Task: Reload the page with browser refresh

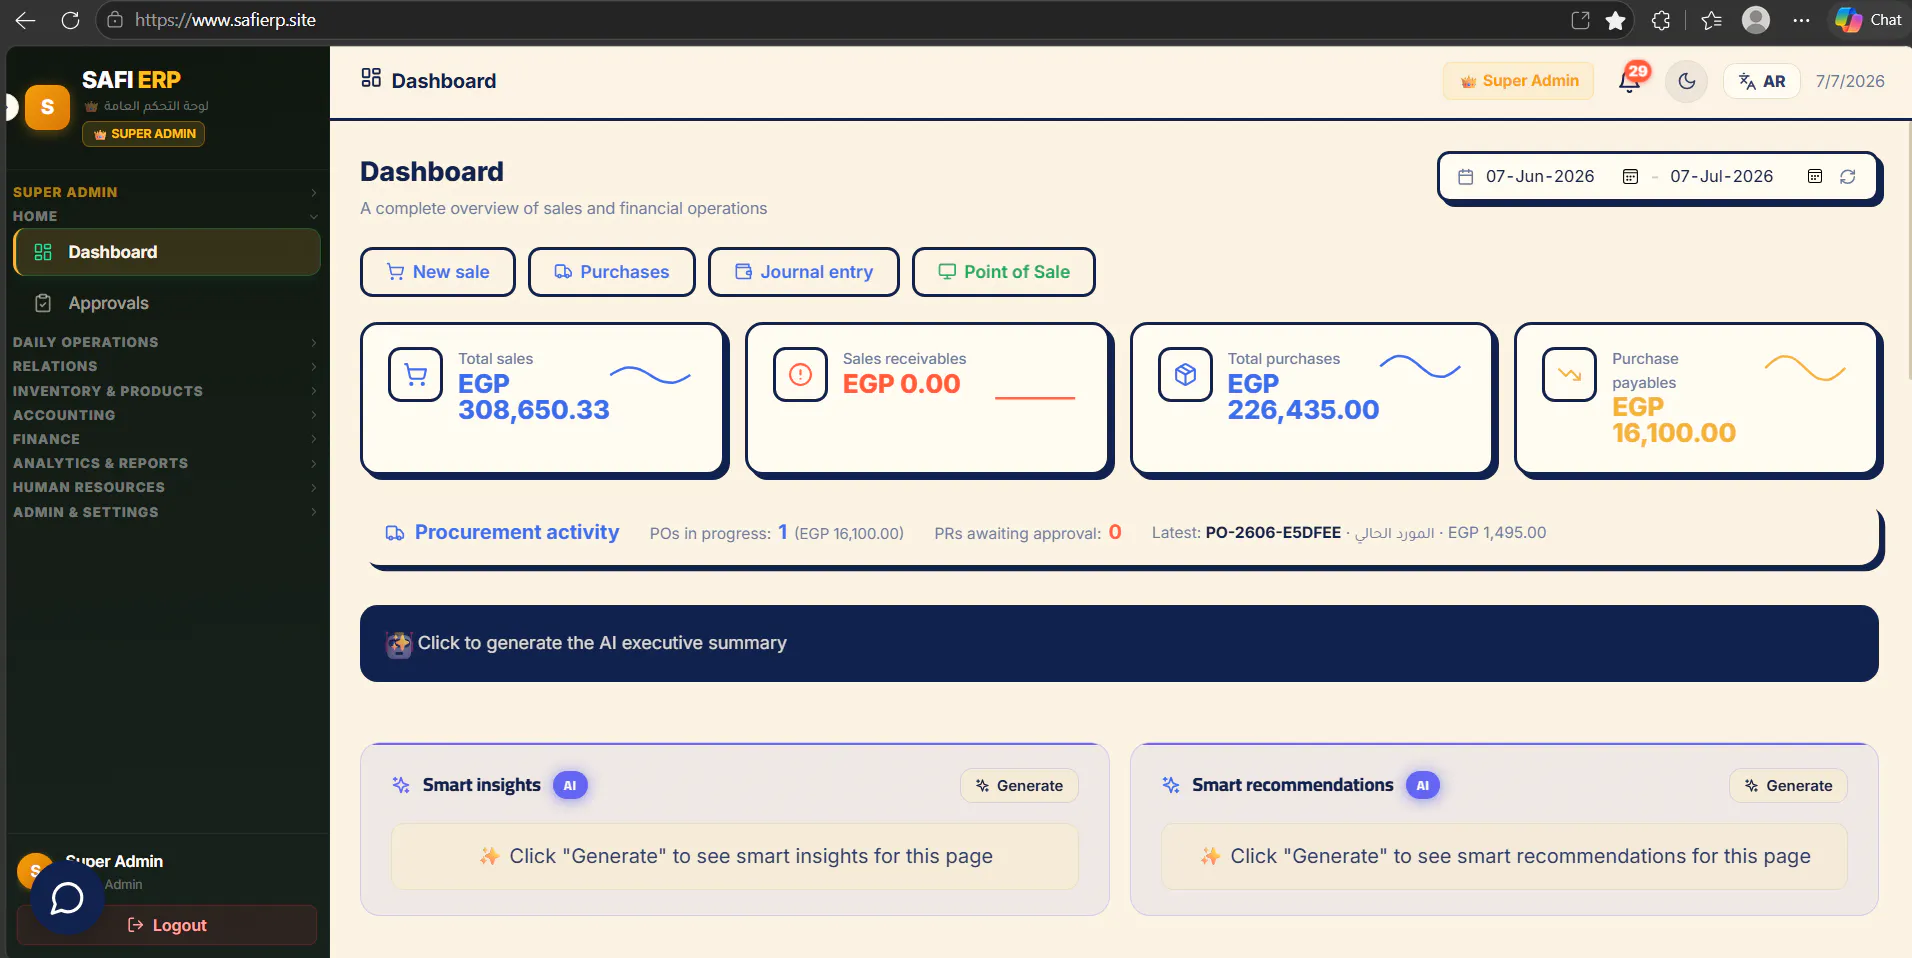Action: (70, 20)
